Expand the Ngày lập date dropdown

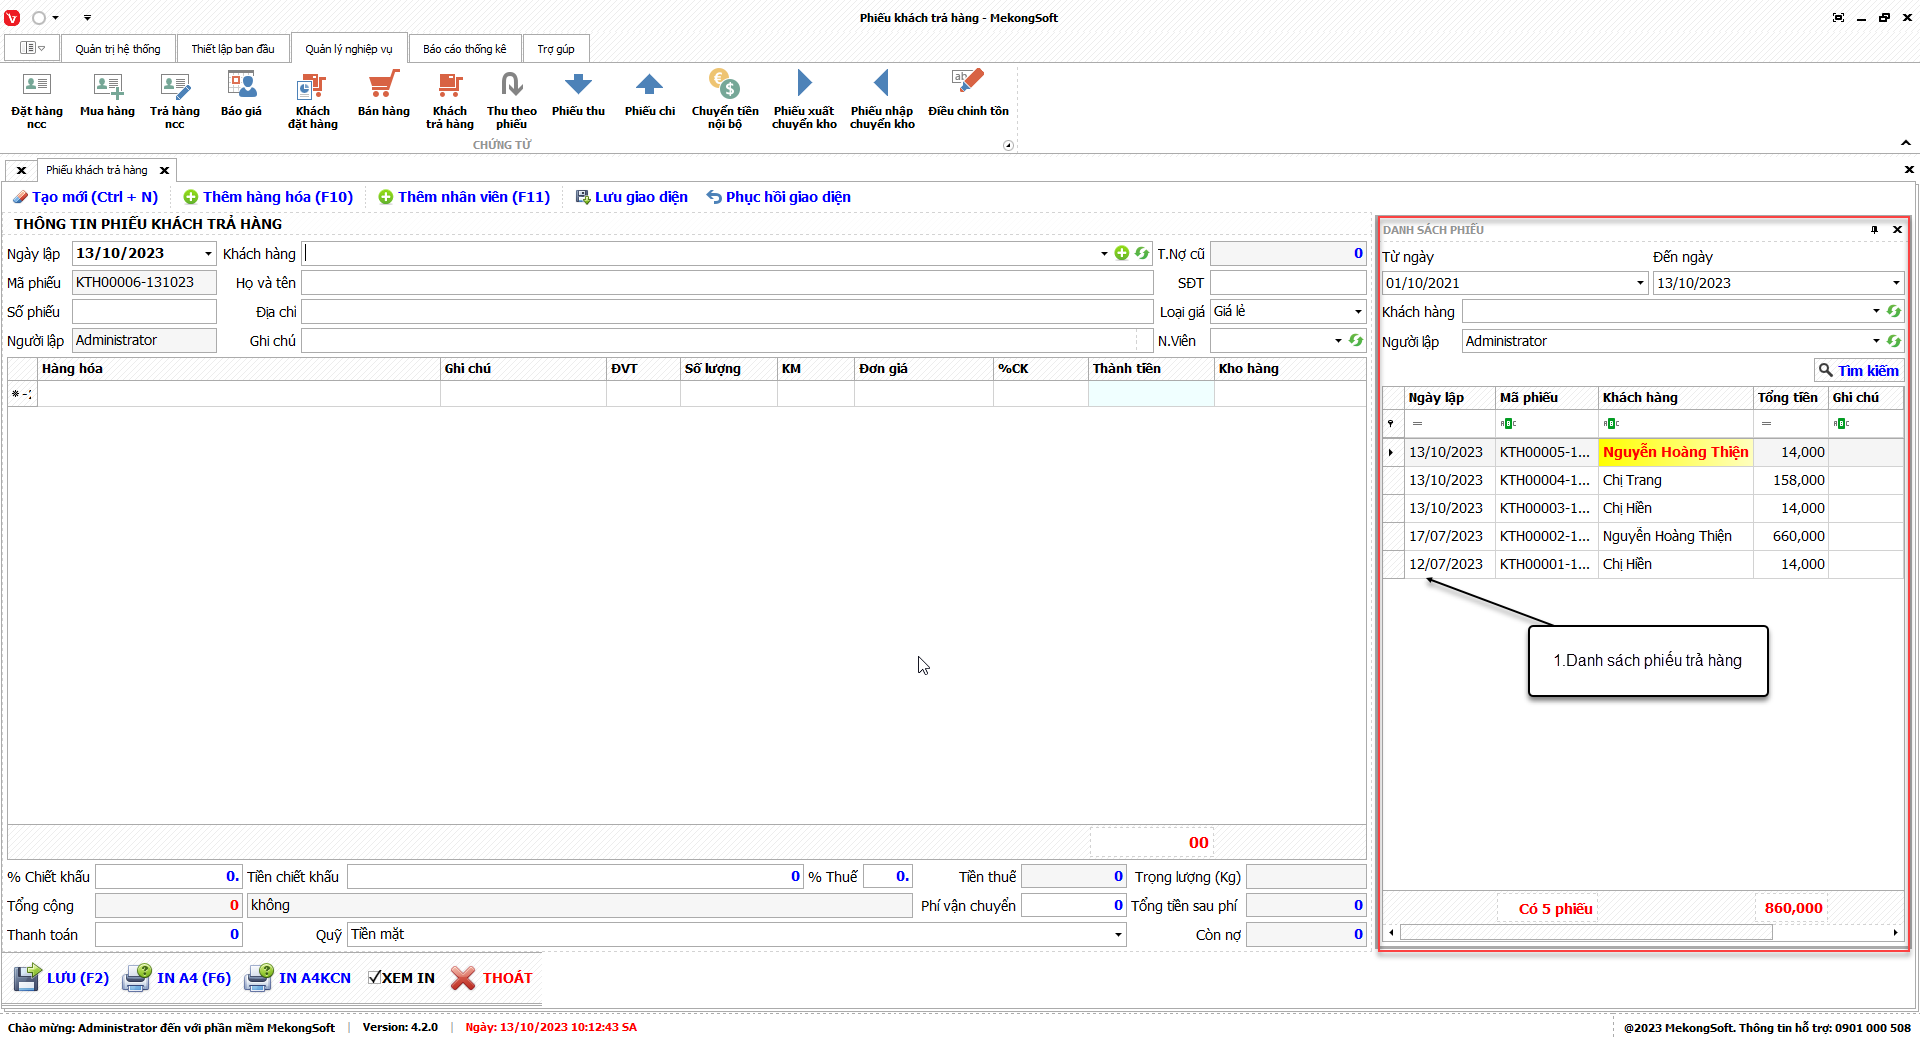point(208,254)
